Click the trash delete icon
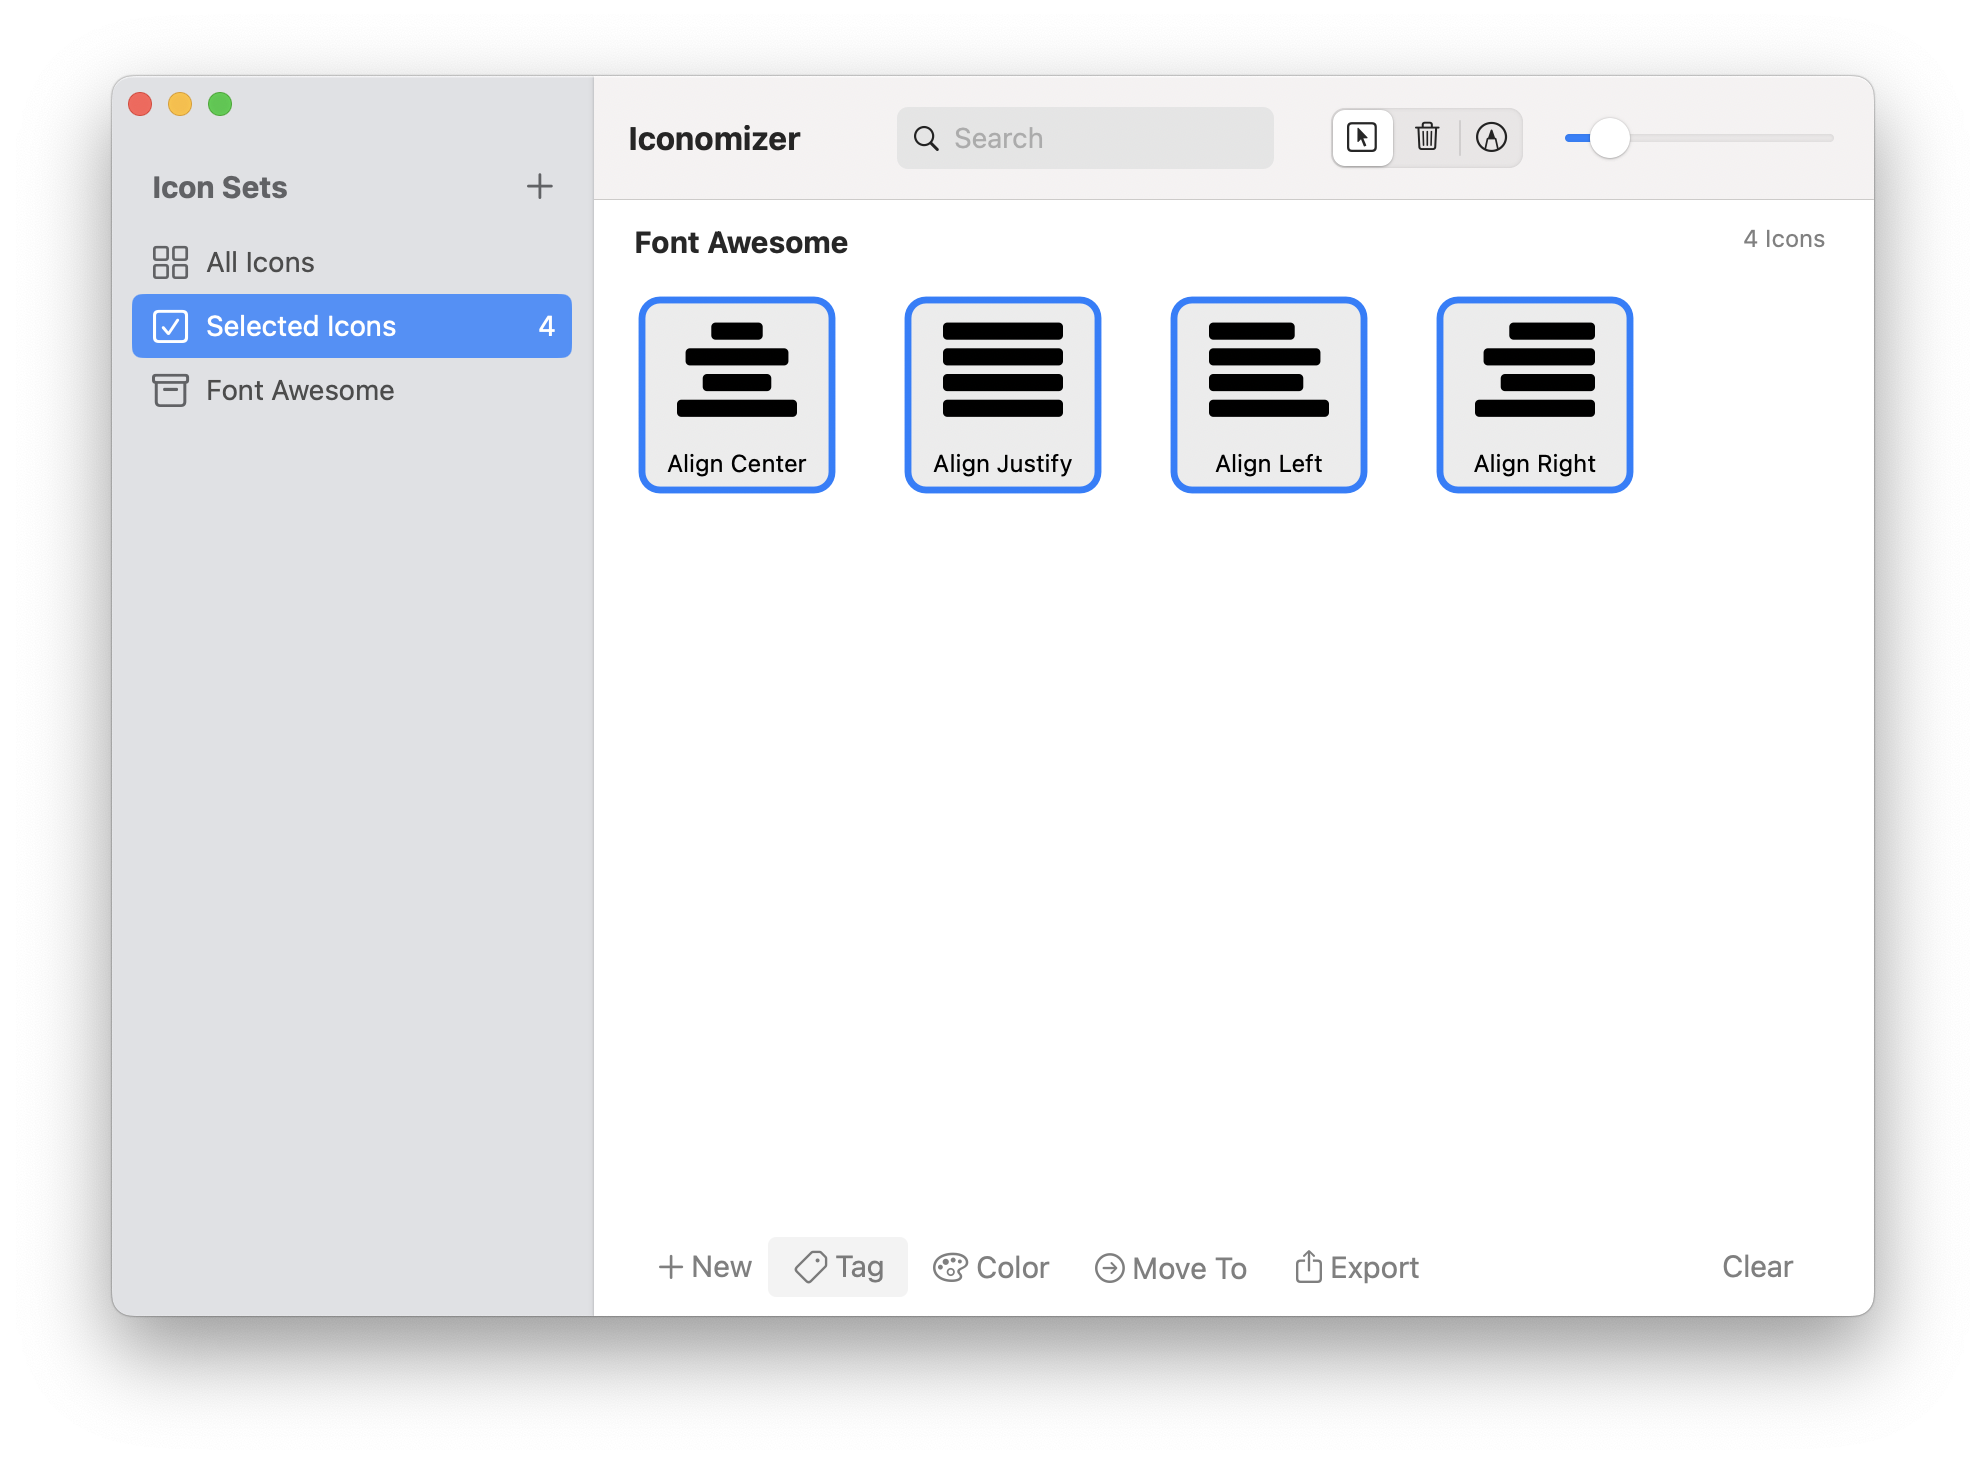 (x=1427, y=137)
